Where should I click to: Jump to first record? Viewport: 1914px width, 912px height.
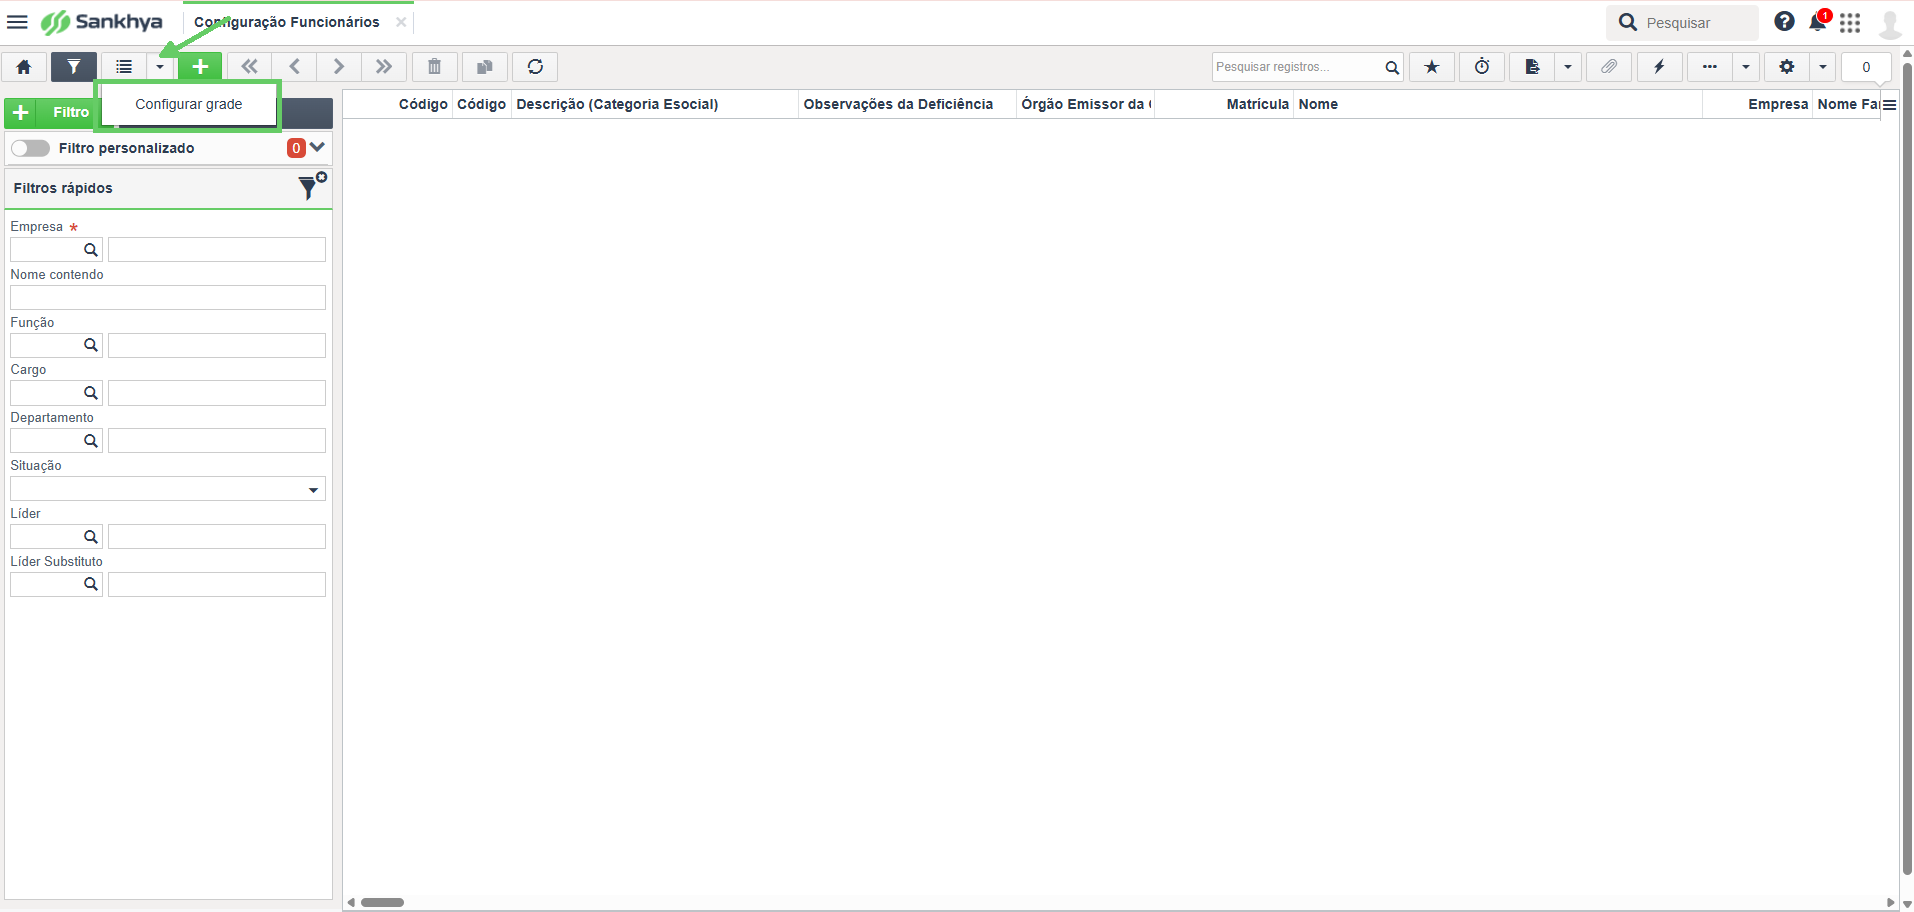click(x=249, y=67)
